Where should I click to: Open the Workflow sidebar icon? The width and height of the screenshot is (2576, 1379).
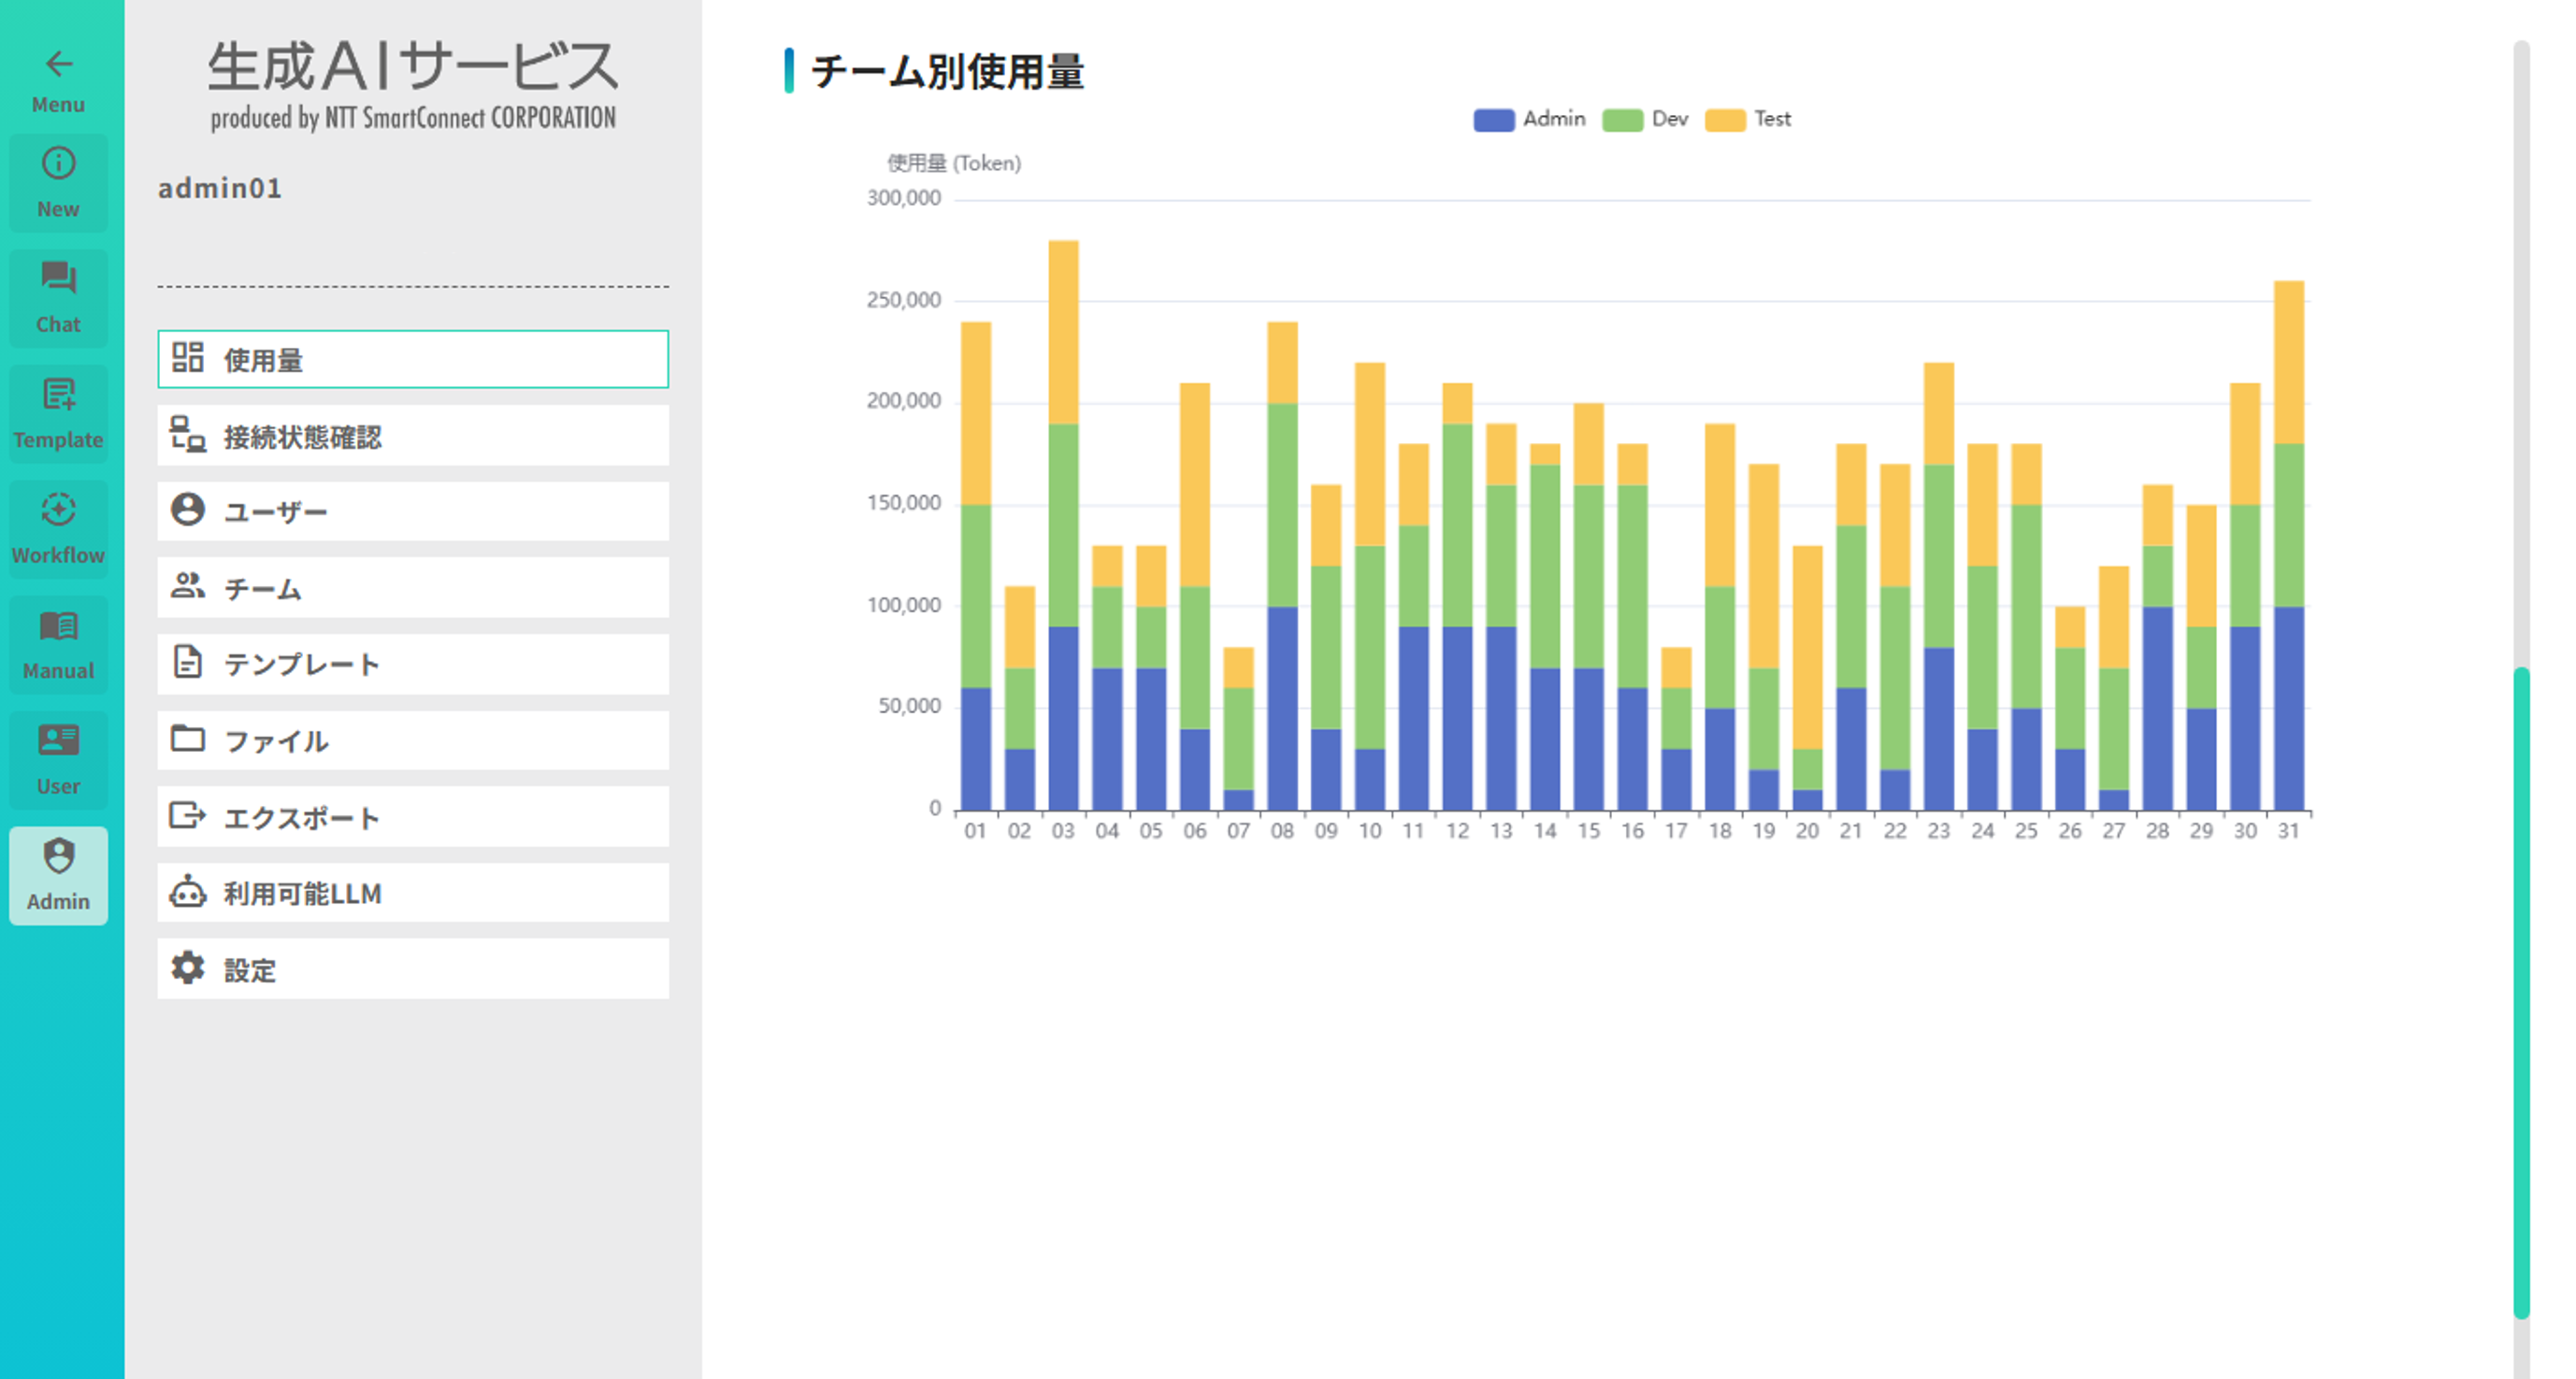tap(58, 509)
